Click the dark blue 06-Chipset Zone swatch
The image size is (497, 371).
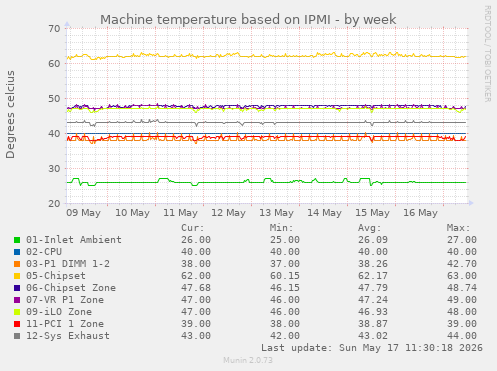(17, 288)
